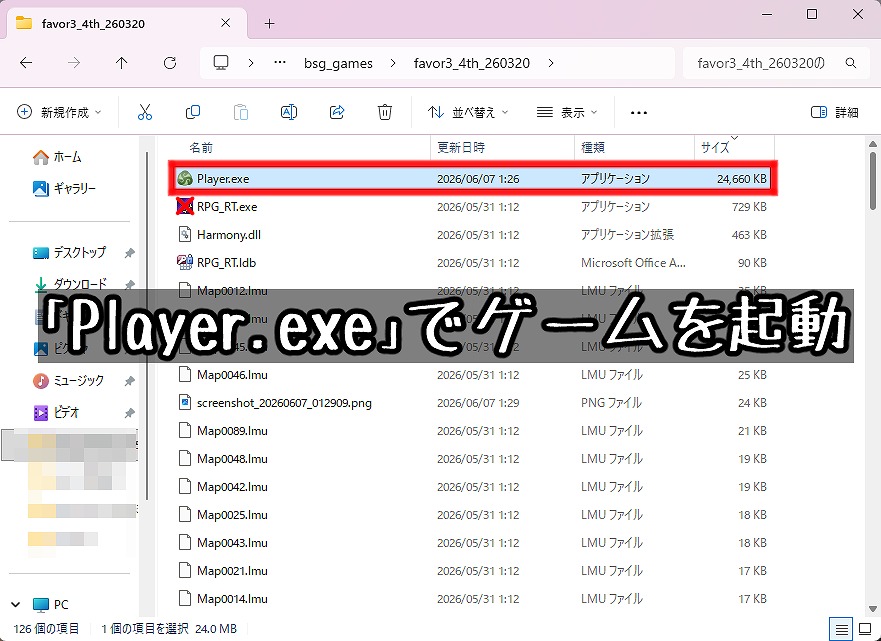Click the PC monitor icon in address bar
This screenshot has height=641, width=881.
point(221,62)
